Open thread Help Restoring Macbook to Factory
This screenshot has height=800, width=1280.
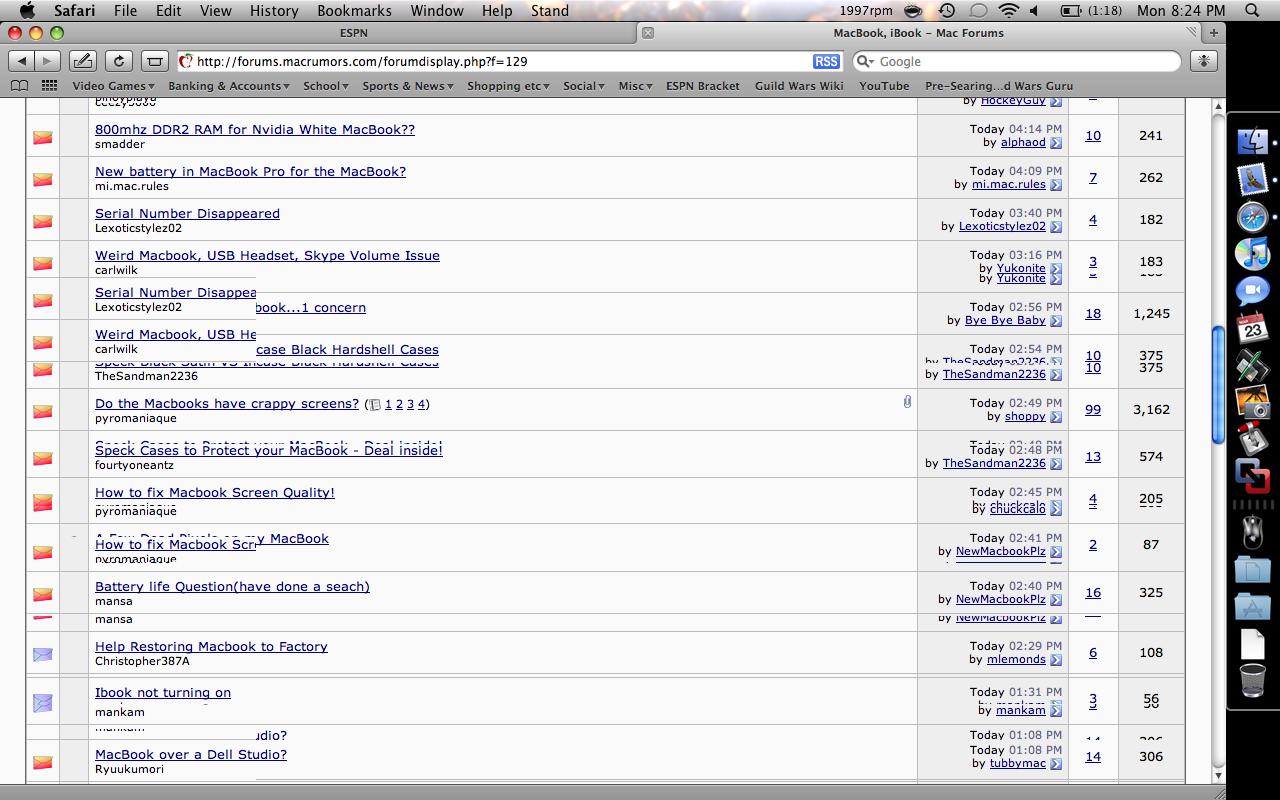point(211,646)
